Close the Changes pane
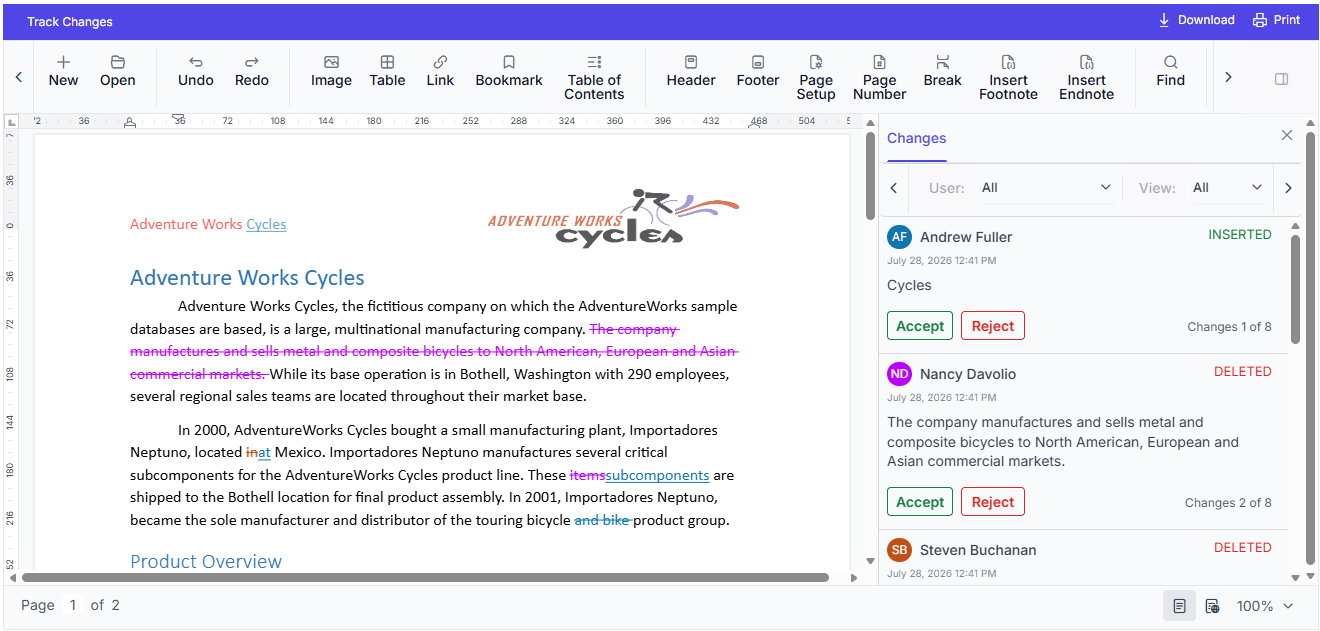 pyautogui.click(x=1287, y=135)
